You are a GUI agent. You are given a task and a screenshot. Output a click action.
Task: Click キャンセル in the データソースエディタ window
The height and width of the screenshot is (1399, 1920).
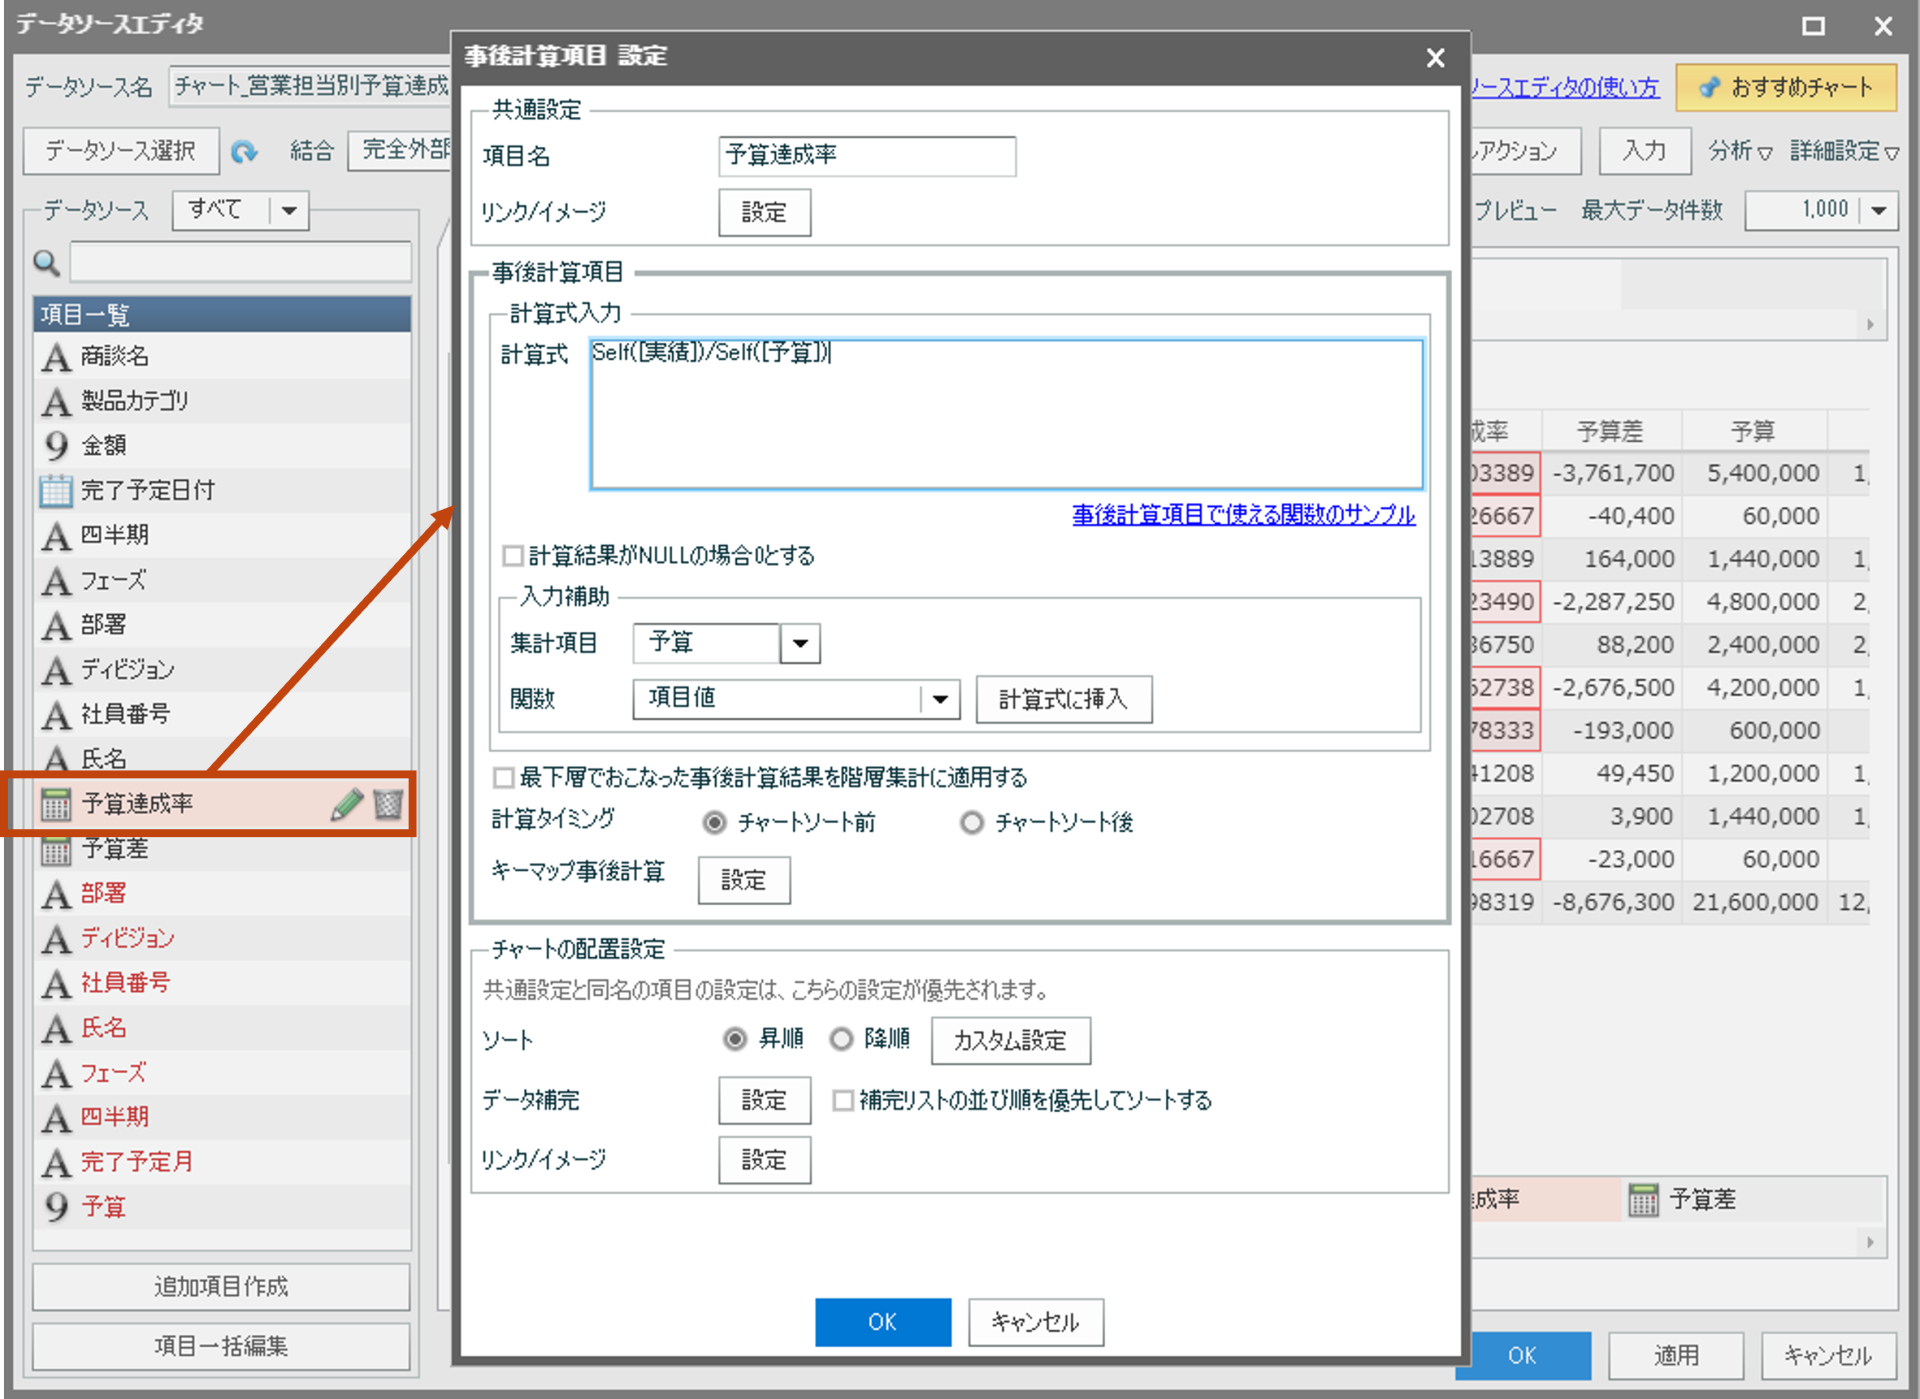(1829, 1355)
